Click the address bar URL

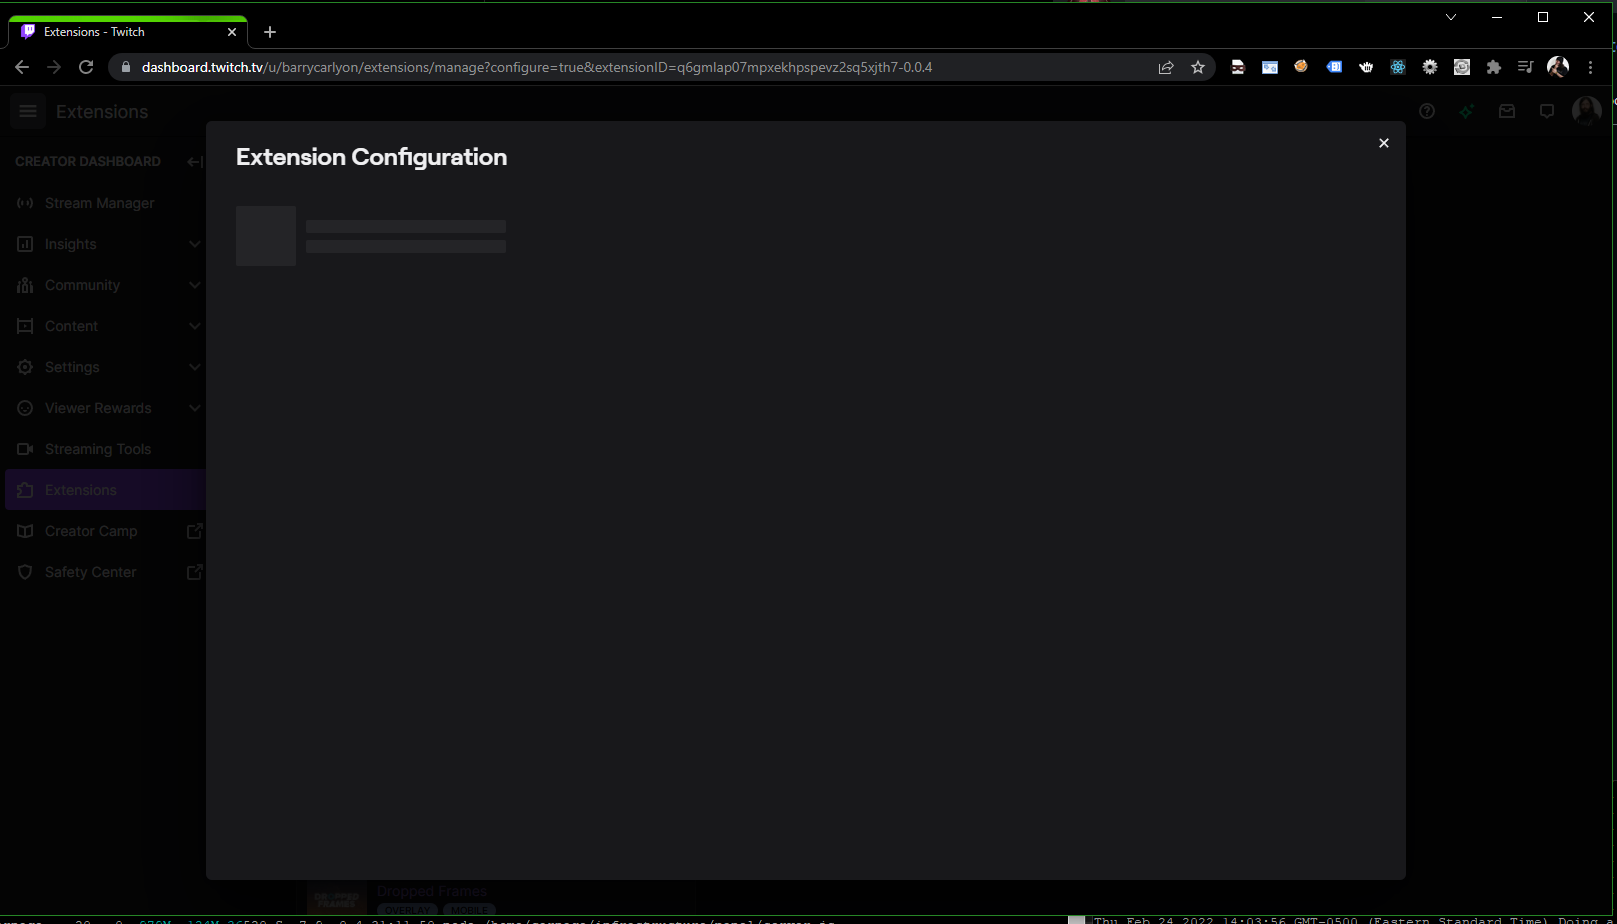[x=536, y=67]
